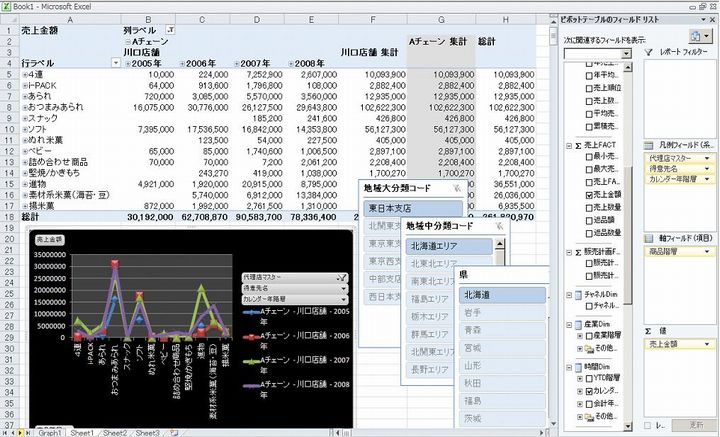Click field list scroll up arrow
The width and height of the screenshot is (720, 437).
tap(628, 67)
